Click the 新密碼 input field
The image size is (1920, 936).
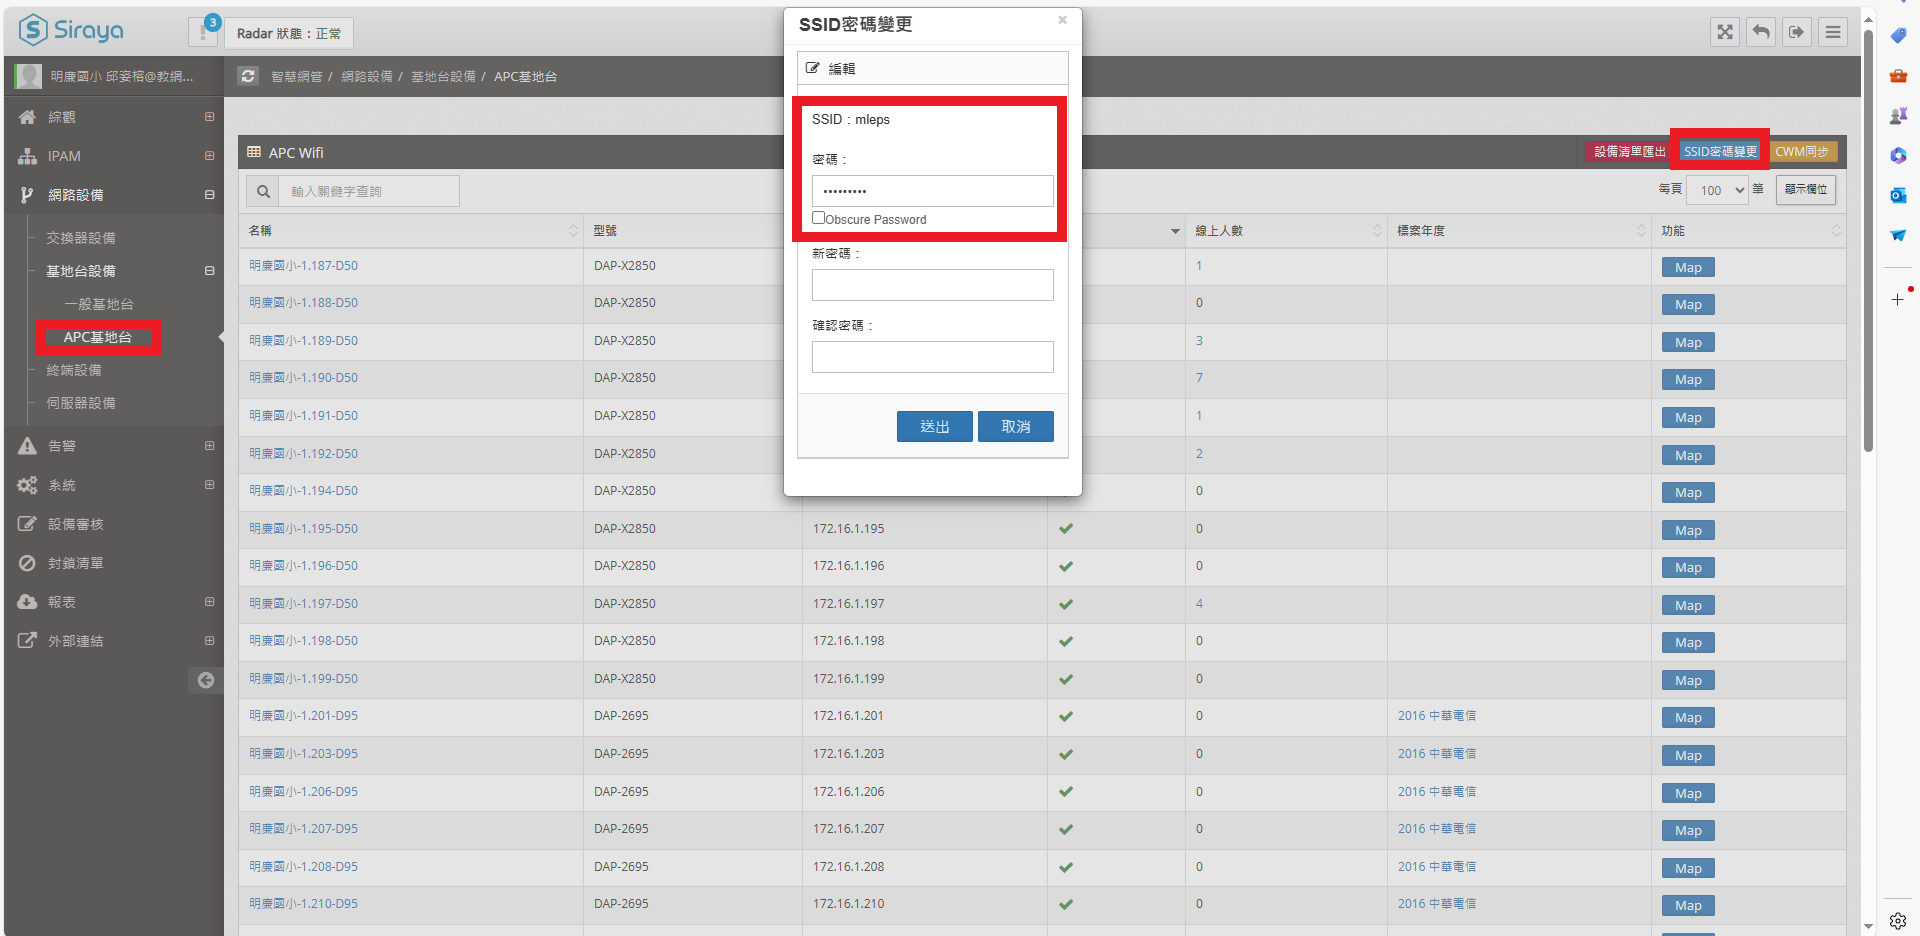pyautogui.click(x=932, y=285)
